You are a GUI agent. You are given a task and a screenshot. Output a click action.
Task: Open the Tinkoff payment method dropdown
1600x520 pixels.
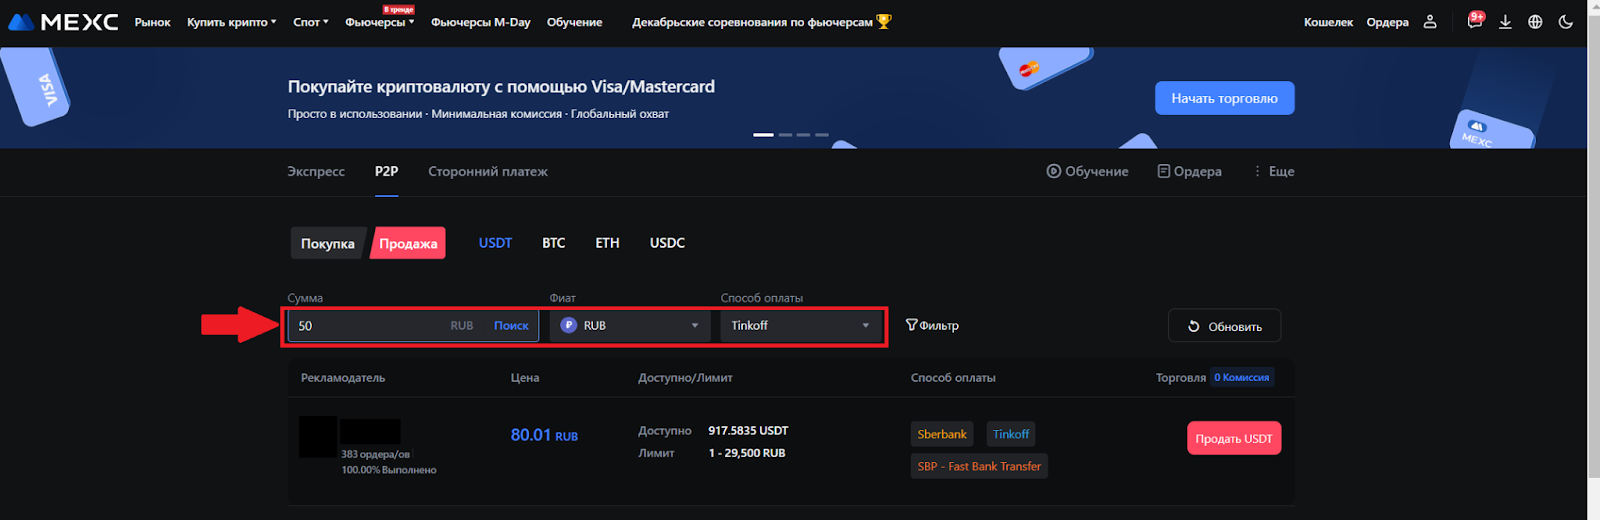800,325
